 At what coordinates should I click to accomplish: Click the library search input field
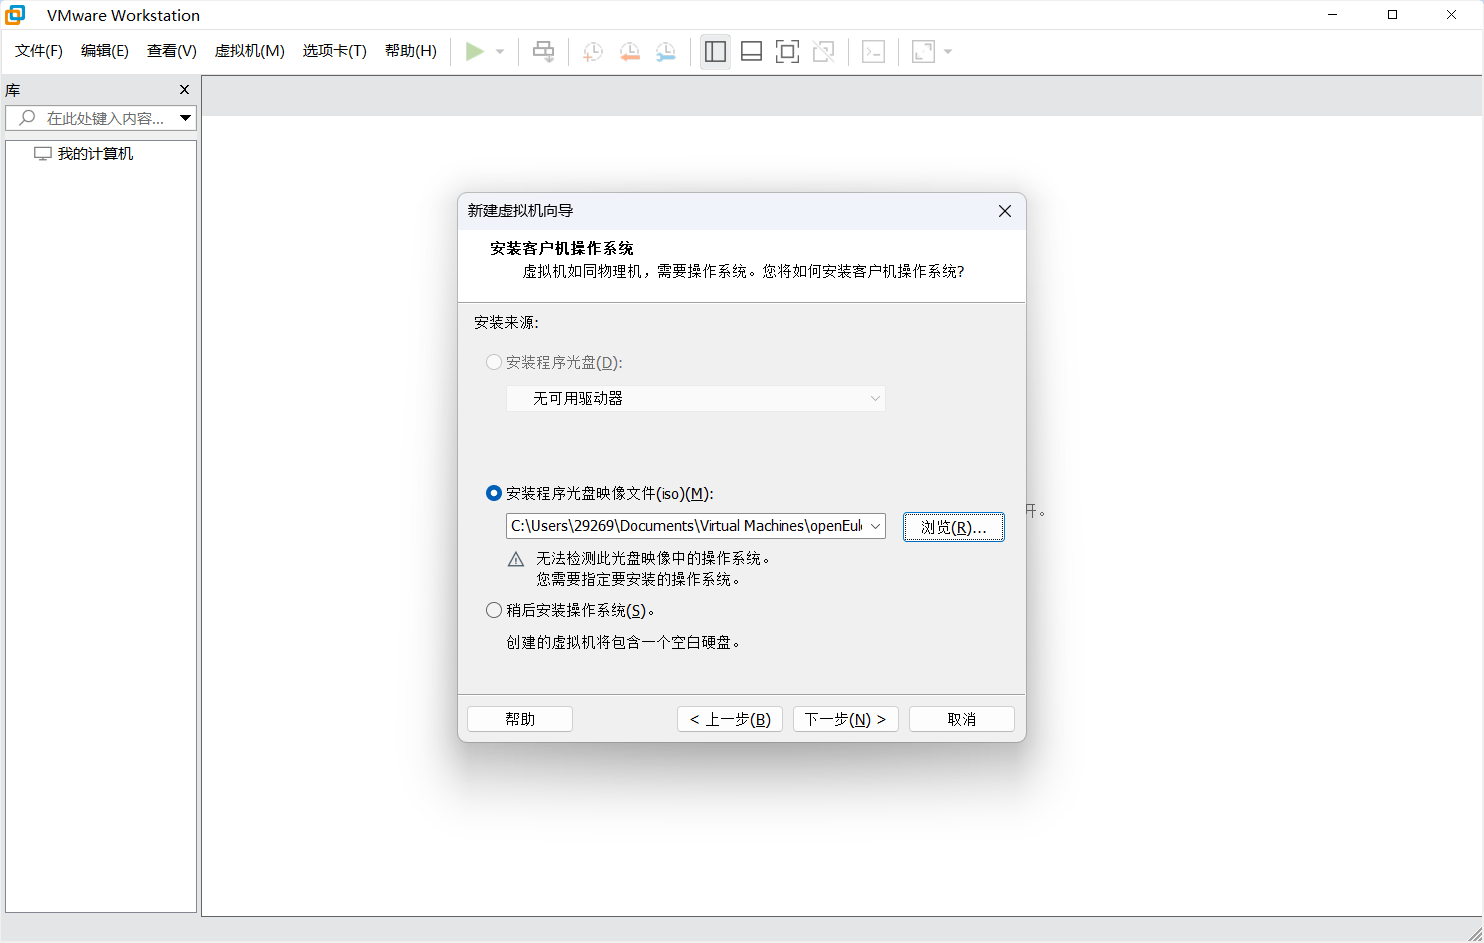coord(100,118)
